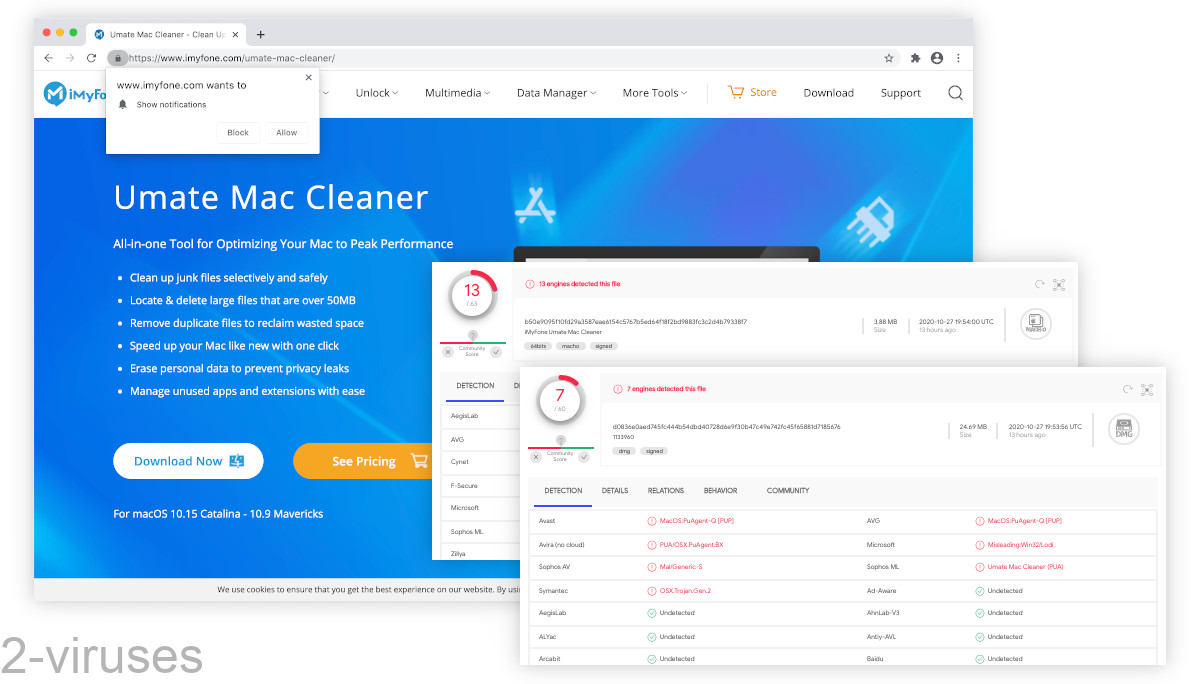This screenshot has height=684, width=1200.
Task: Click the dmg tag
Action: click(x=624, y=451)
